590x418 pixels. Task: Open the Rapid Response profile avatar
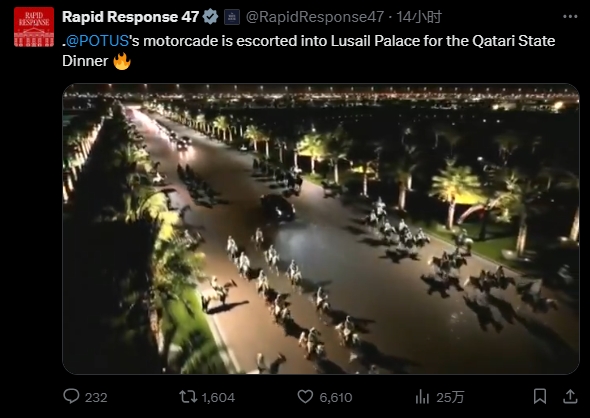point(34,27)
